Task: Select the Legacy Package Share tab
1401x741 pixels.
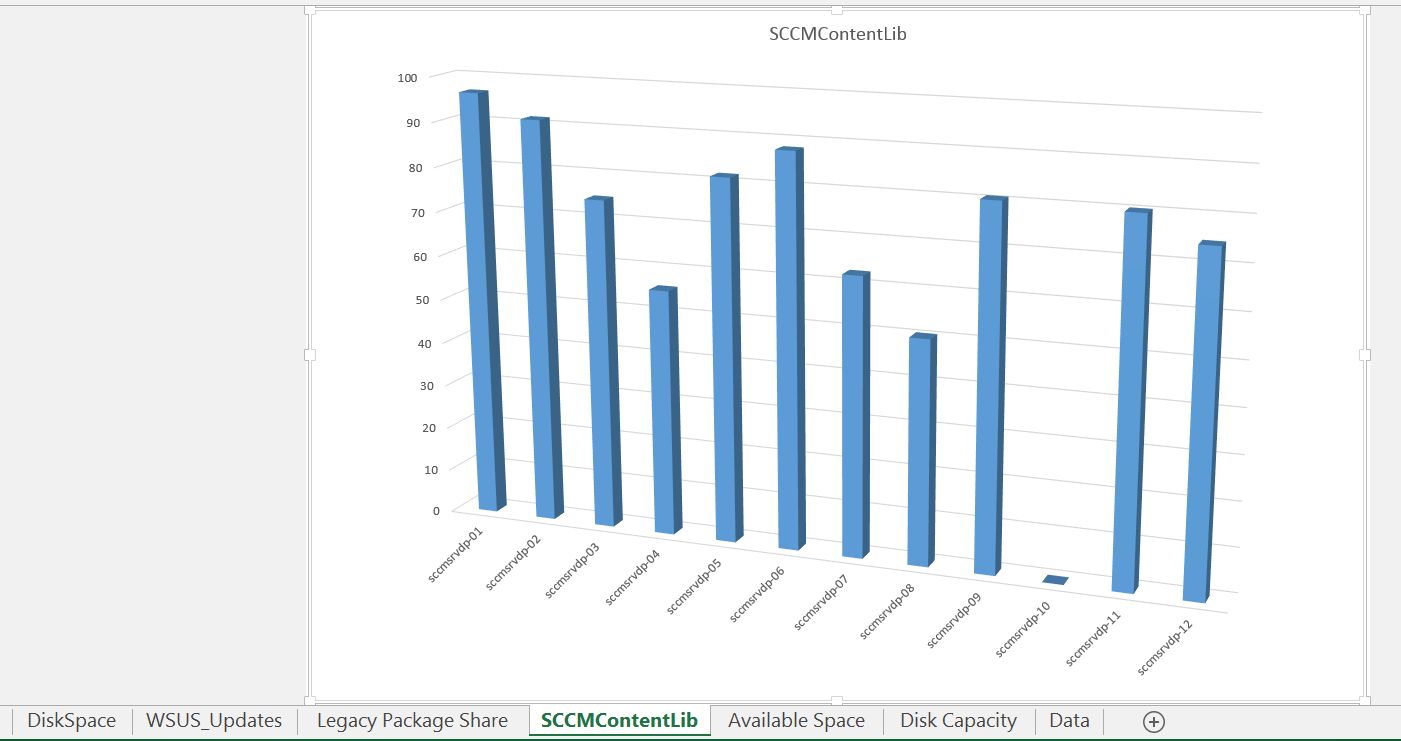Action: point(412,721)
